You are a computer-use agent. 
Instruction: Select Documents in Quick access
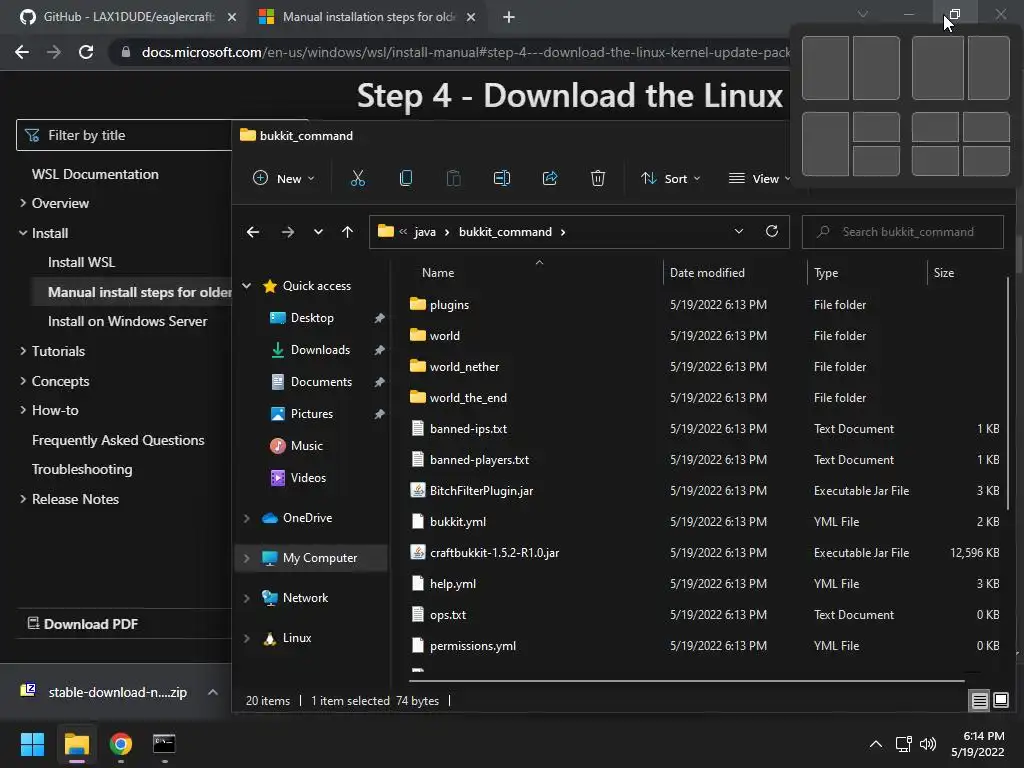(321, 382)
